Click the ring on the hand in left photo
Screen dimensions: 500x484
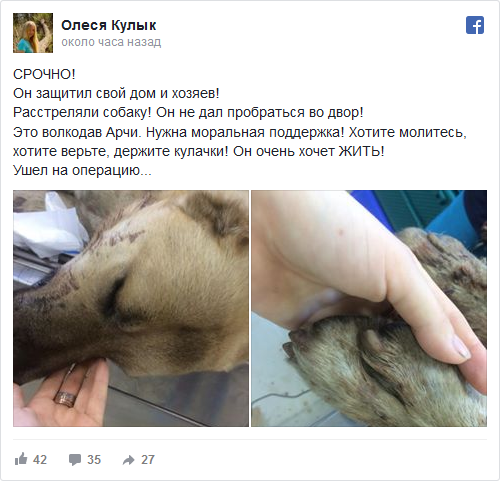coord(66,398)
